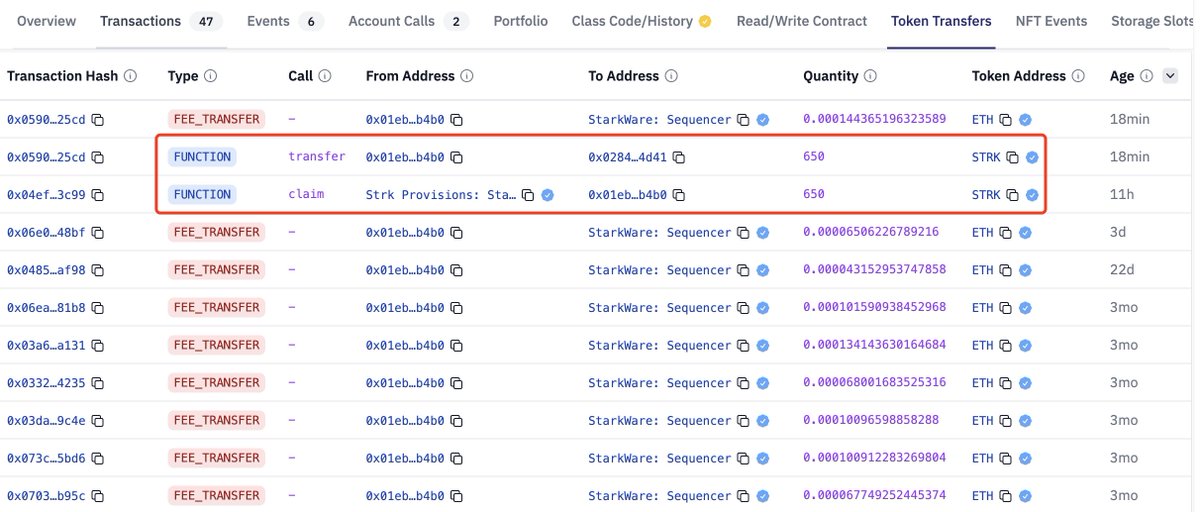Copy transaction hash 0x03a6…a131
Viewport: 1200px width, 512px height.
click(98, 346)
